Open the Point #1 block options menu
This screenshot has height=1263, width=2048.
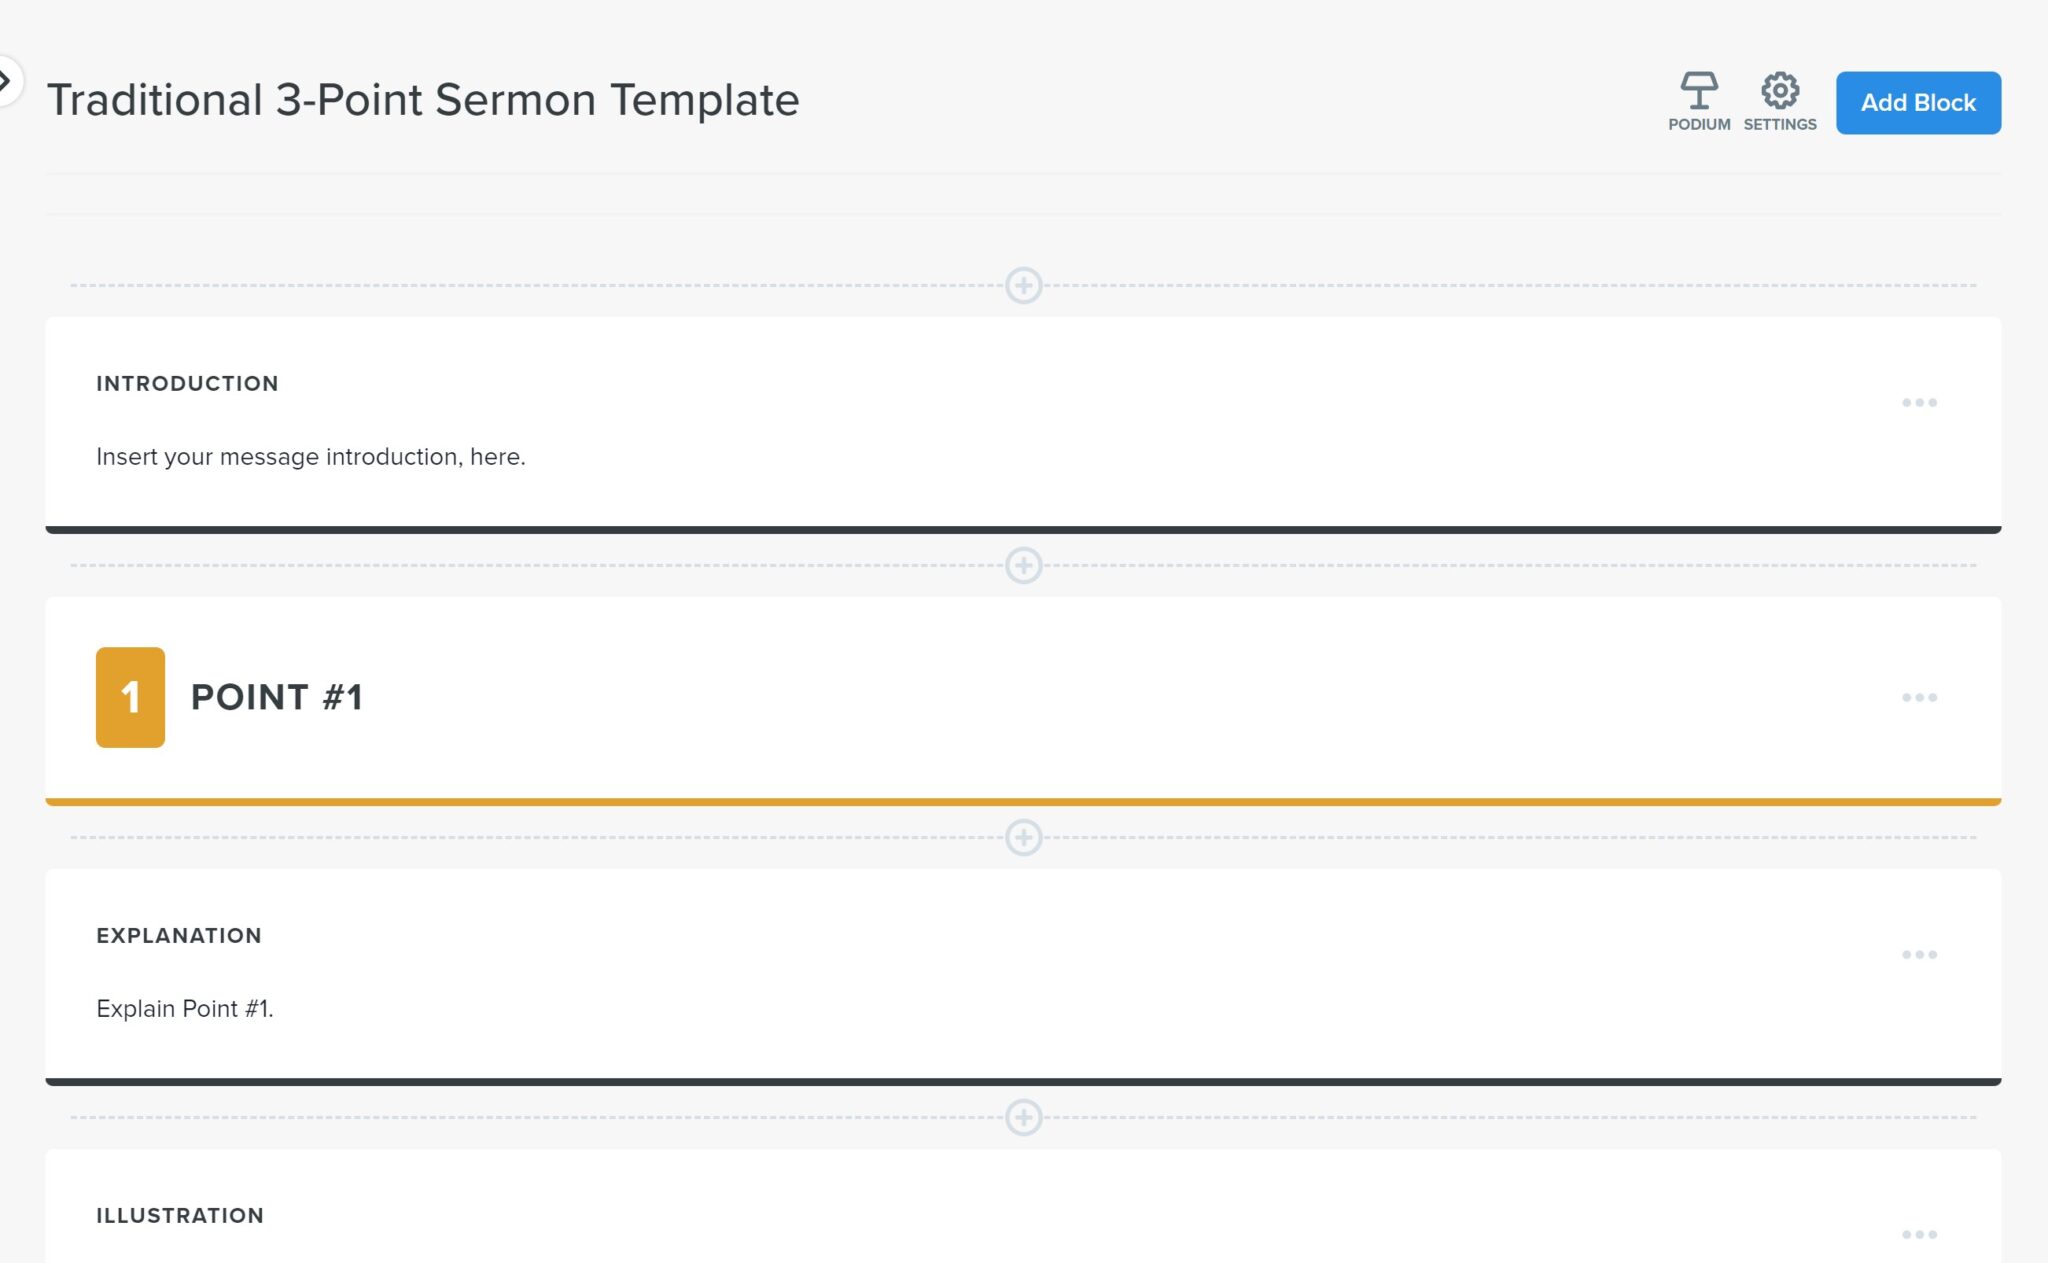1921,697
